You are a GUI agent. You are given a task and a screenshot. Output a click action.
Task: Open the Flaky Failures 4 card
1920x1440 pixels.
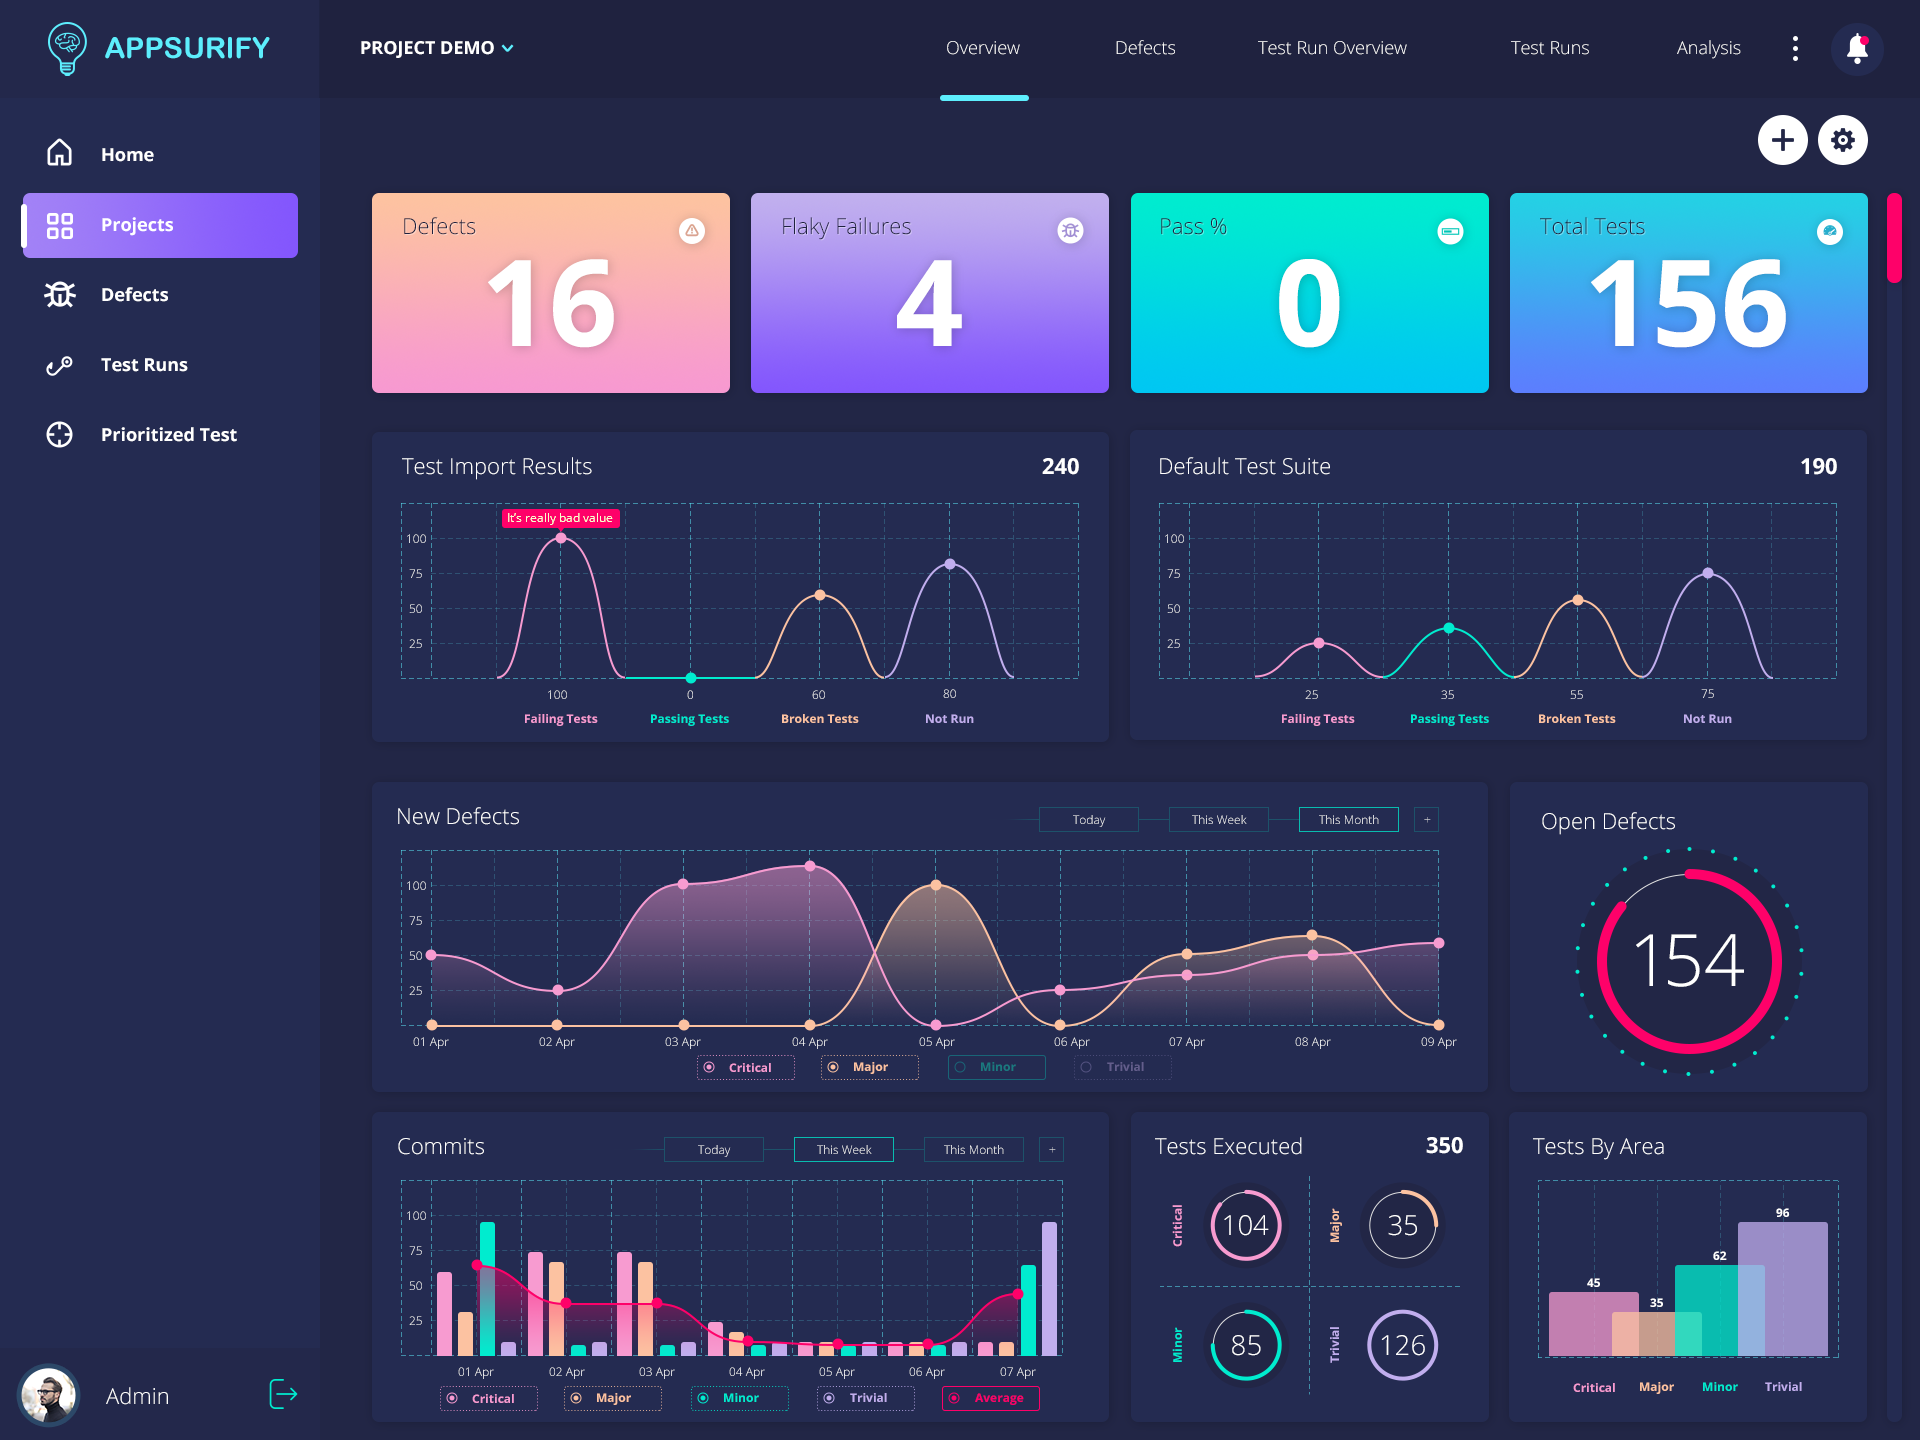point(930,293)
